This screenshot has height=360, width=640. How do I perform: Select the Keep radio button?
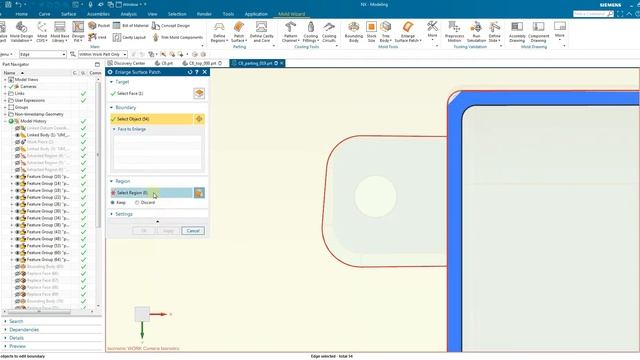click(x=113, y=202)
